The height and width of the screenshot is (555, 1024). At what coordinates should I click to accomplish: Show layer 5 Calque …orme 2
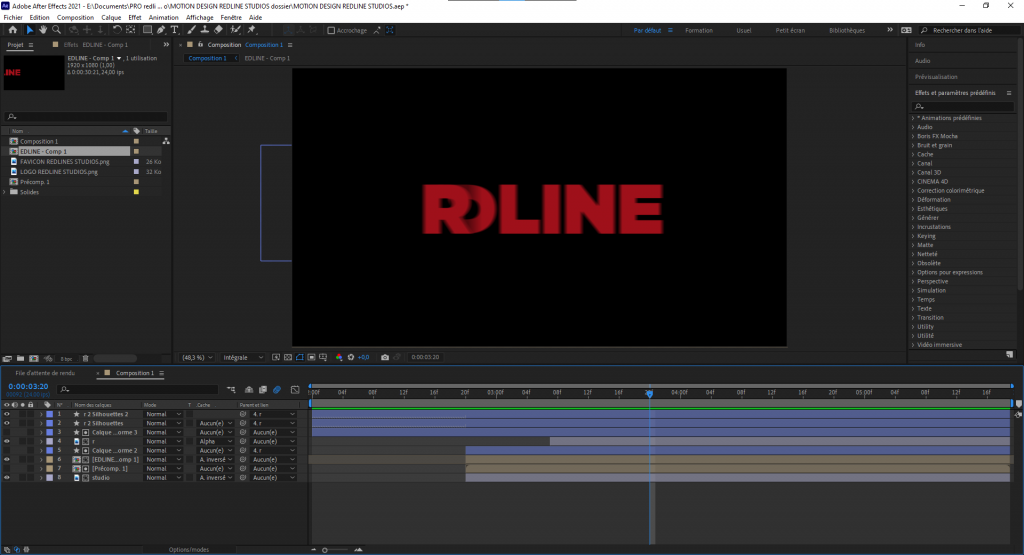pyautogui.click(x=7, y=451)
